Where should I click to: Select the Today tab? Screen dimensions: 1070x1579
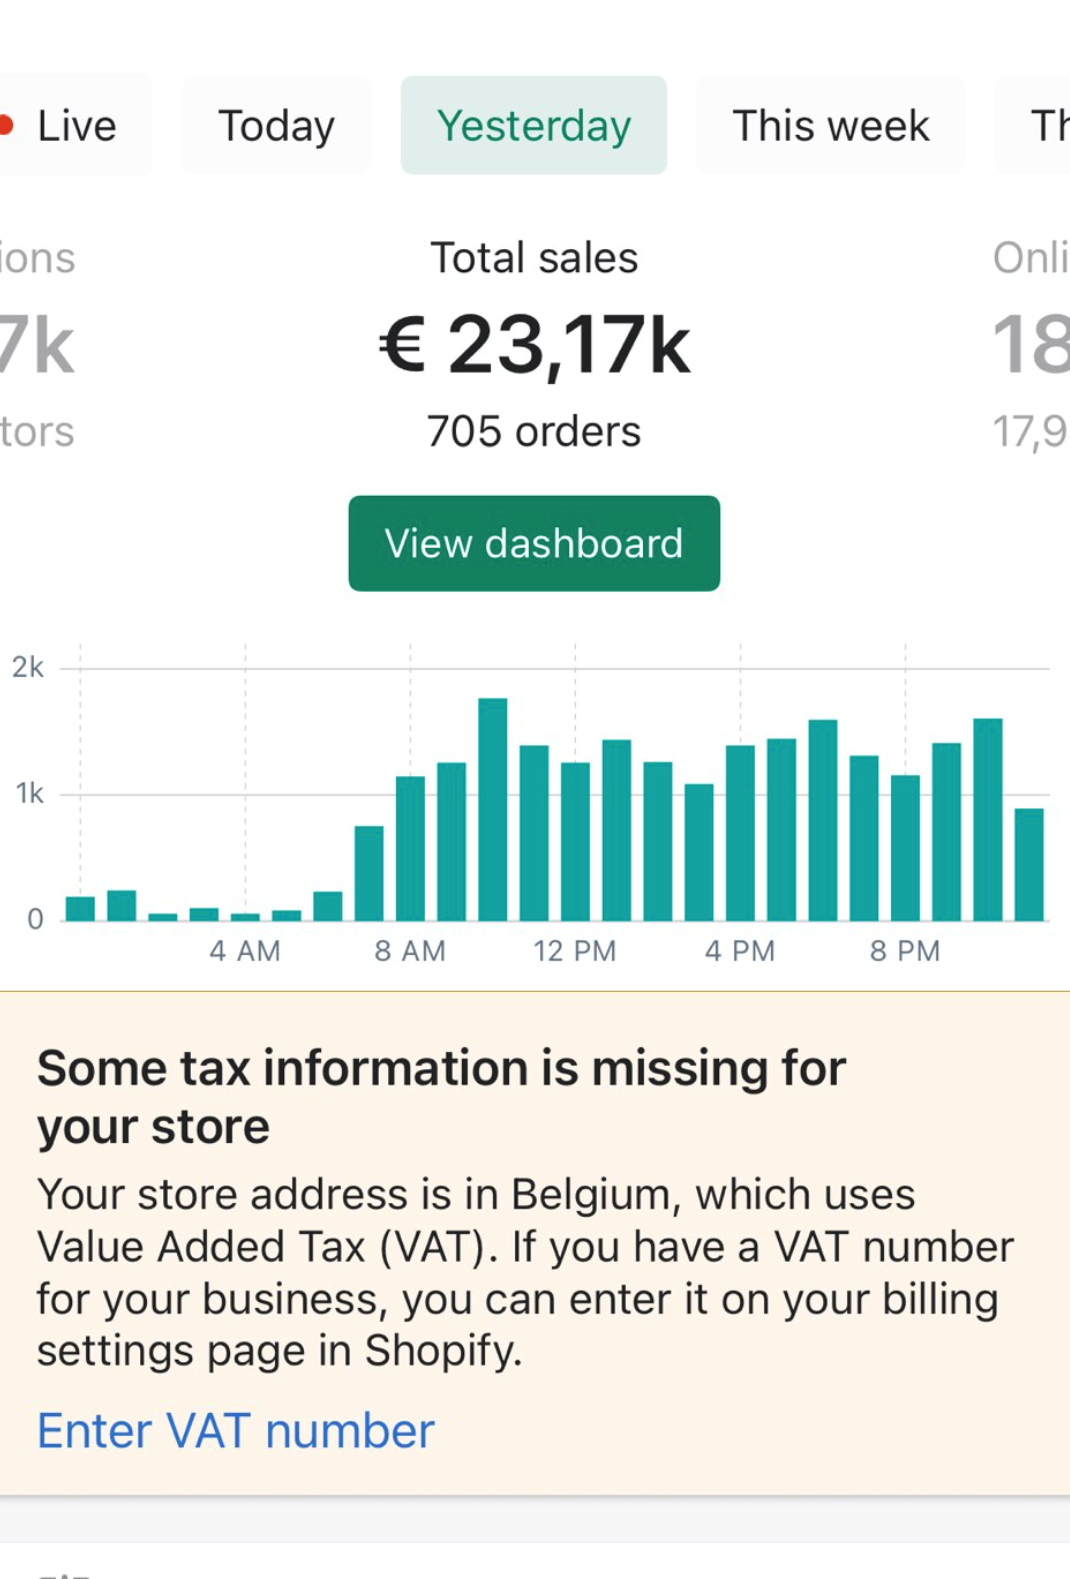(x=276, y=126)
